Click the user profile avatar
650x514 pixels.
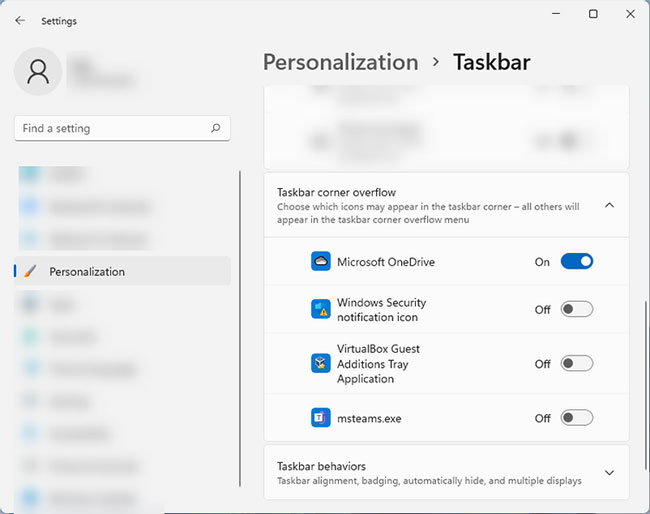click(x=39, y=72)
